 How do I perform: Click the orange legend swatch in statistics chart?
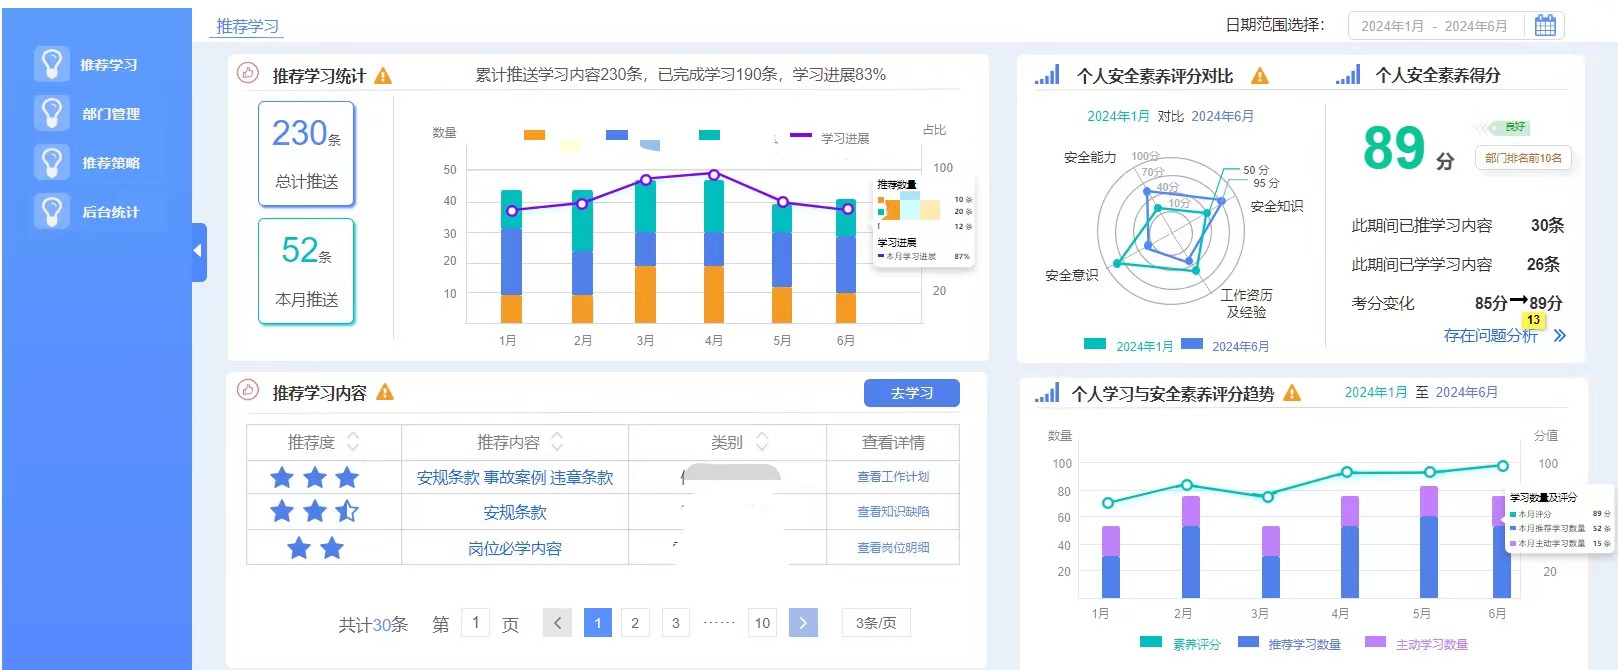535,135
